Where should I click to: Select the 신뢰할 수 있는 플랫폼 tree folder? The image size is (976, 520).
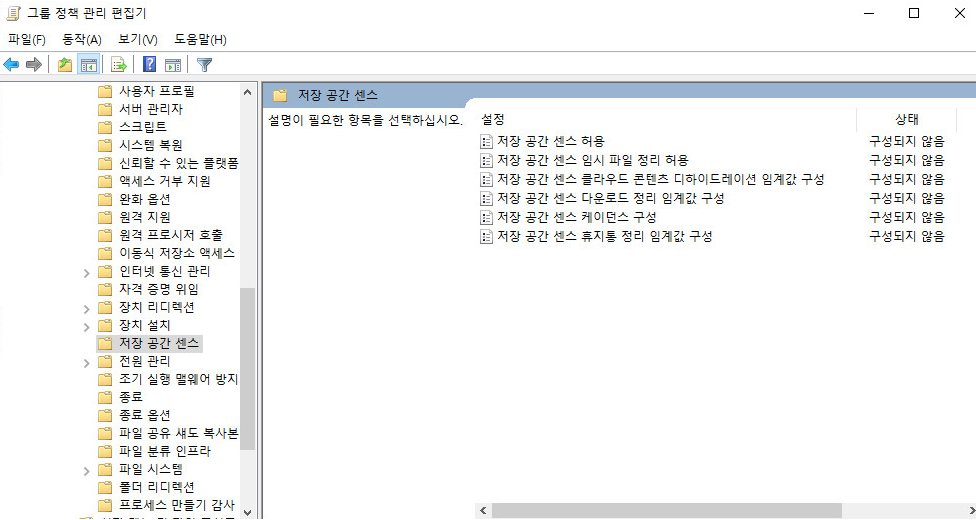tap(179, 163)
